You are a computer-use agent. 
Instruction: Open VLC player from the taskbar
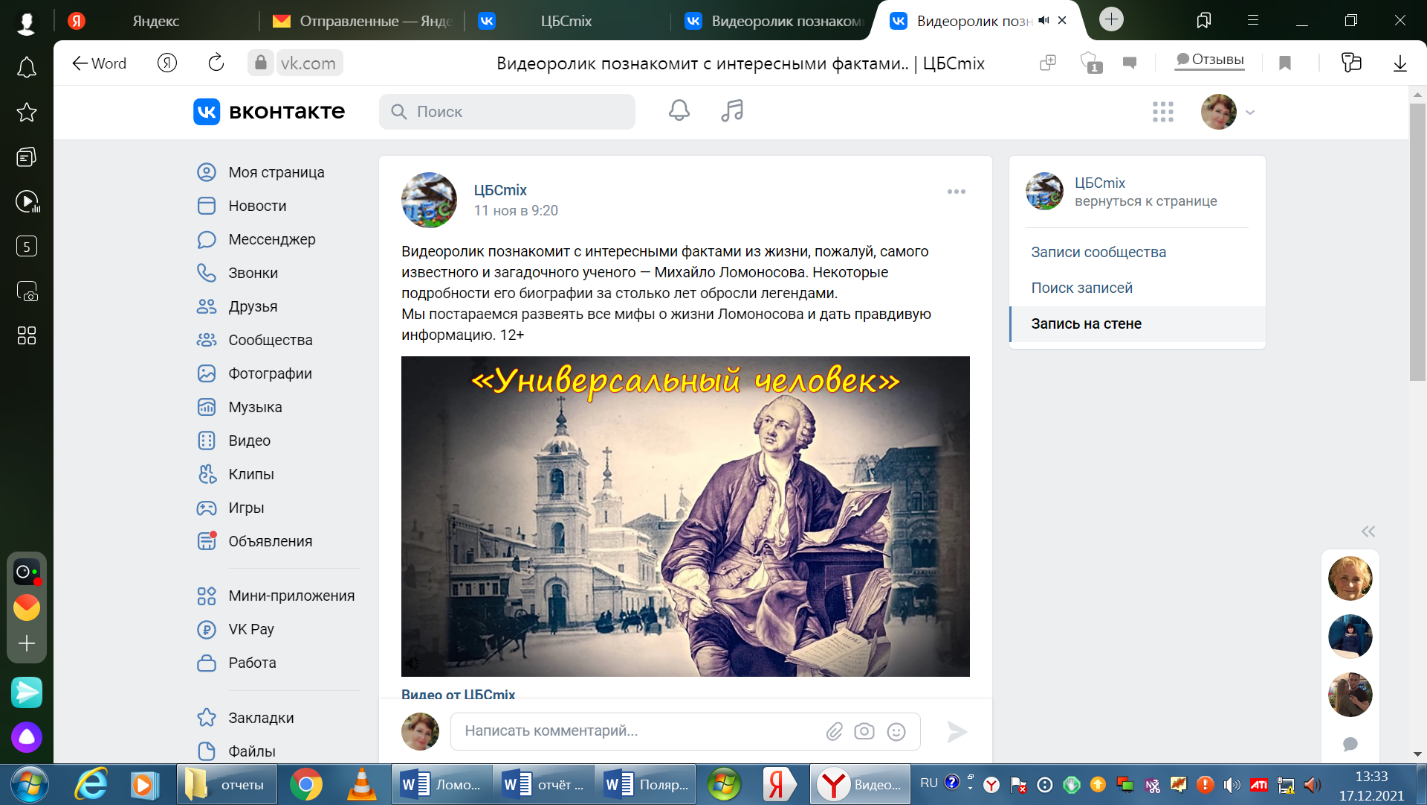[361, 784]
